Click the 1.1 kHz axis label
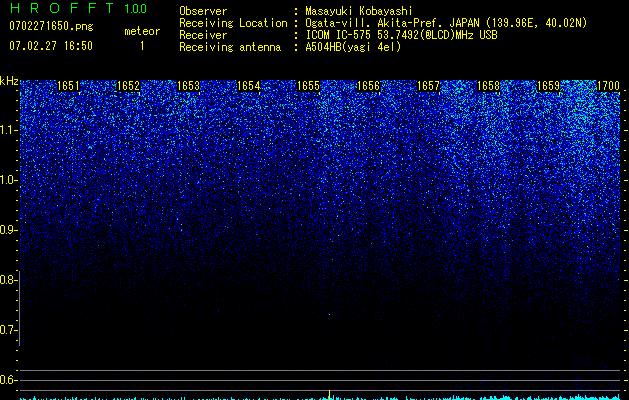 pyautogui.click(x=8, y=130)
